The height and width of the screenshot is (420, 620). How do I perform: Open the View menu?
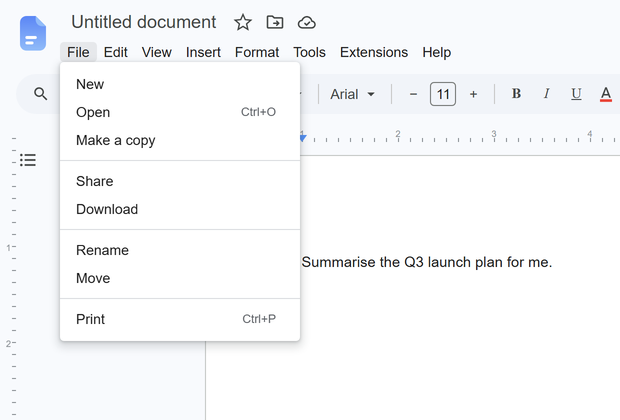click(157, 52)
